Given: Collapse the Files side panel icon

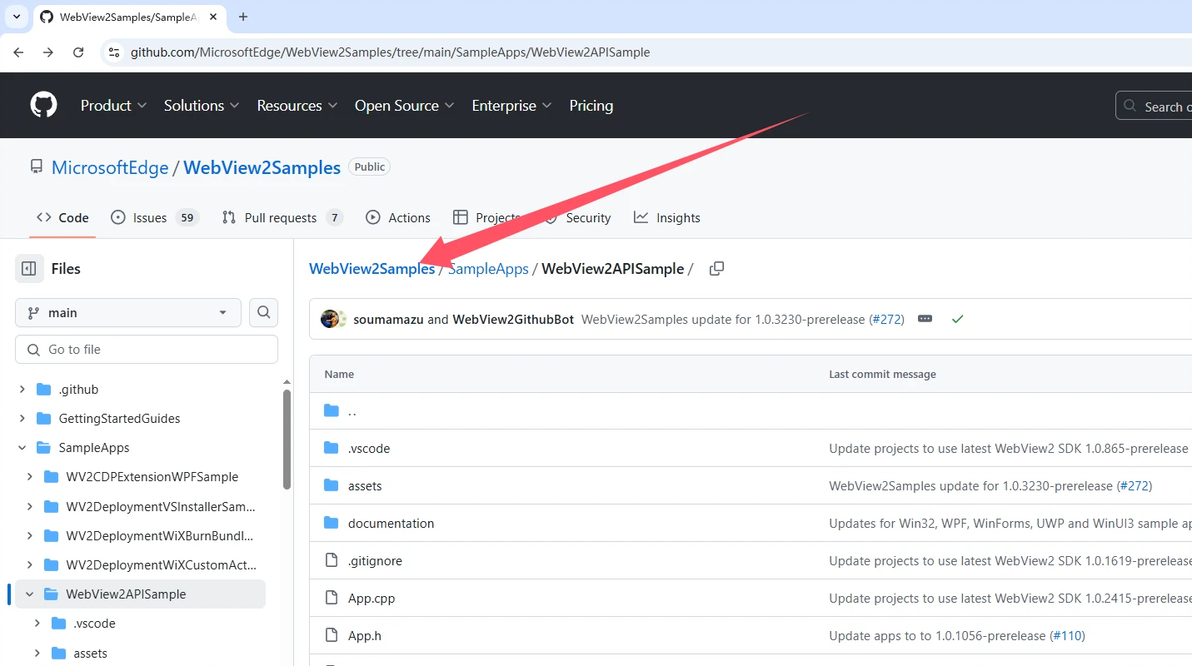Looking at the screenshot, I should [x=29, y=268].
